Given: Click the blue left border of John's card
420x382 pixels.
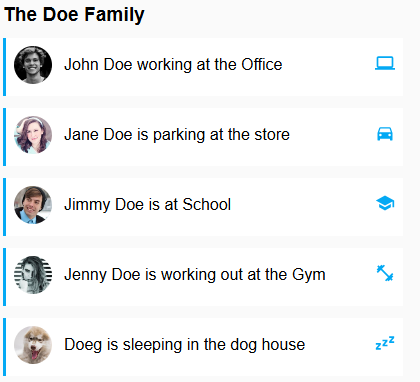Looking at the screenshot, I should pyautogui.click(x=4, y=67).
